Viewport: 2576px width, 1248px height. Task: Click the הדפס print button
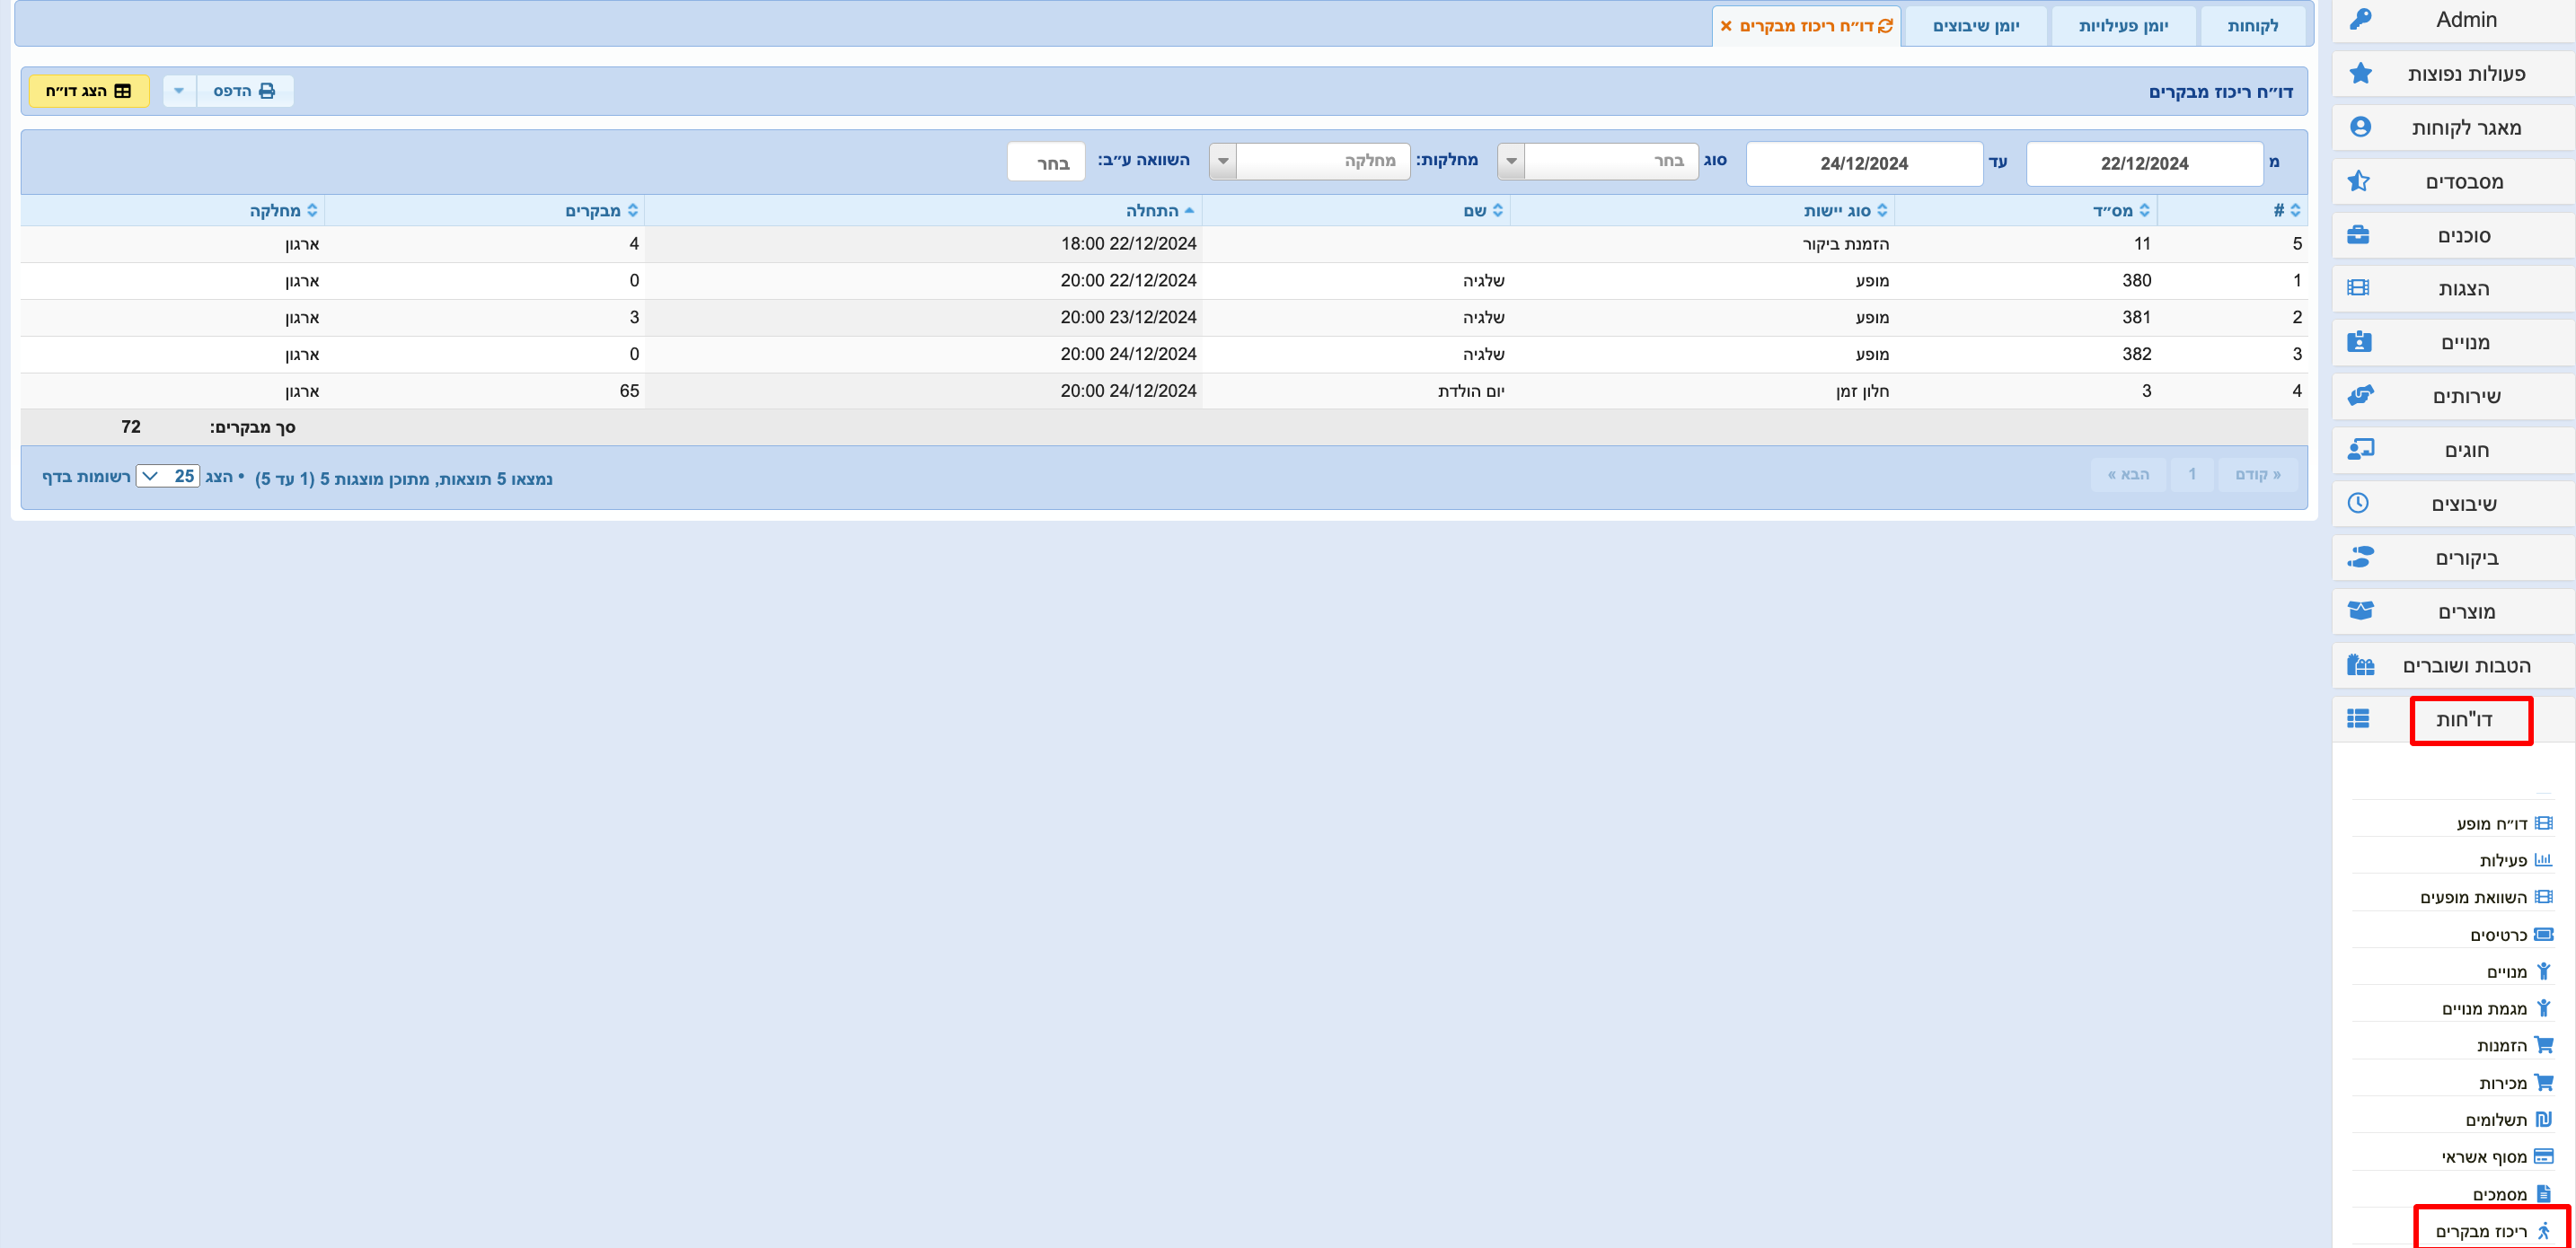[244, 91]
